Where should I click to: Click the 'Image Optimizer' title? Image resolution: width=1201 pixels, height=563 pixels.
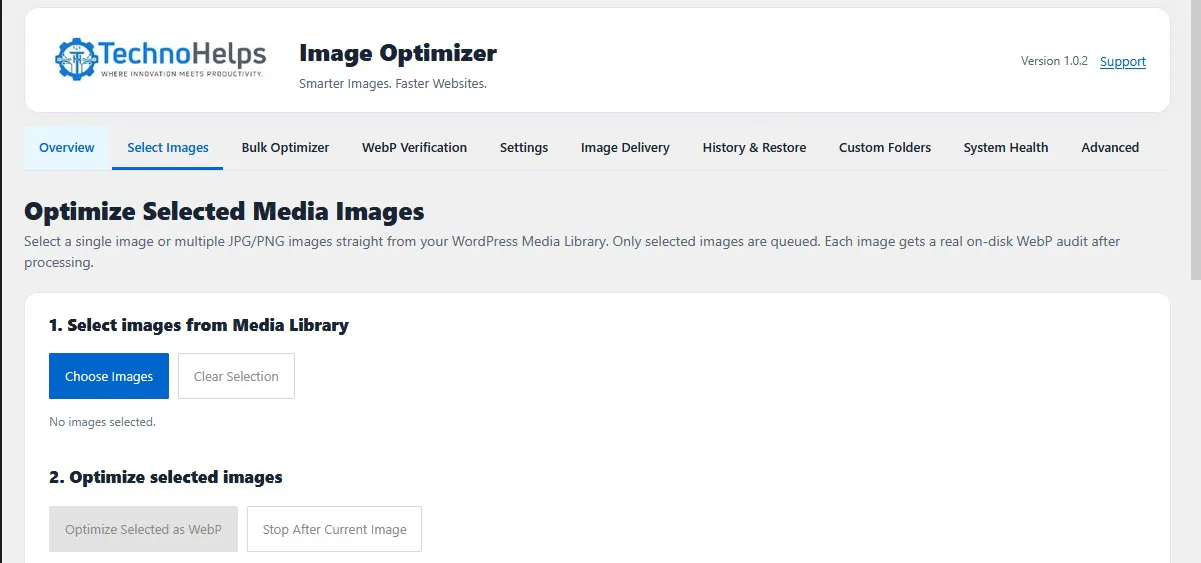(398, 53)
